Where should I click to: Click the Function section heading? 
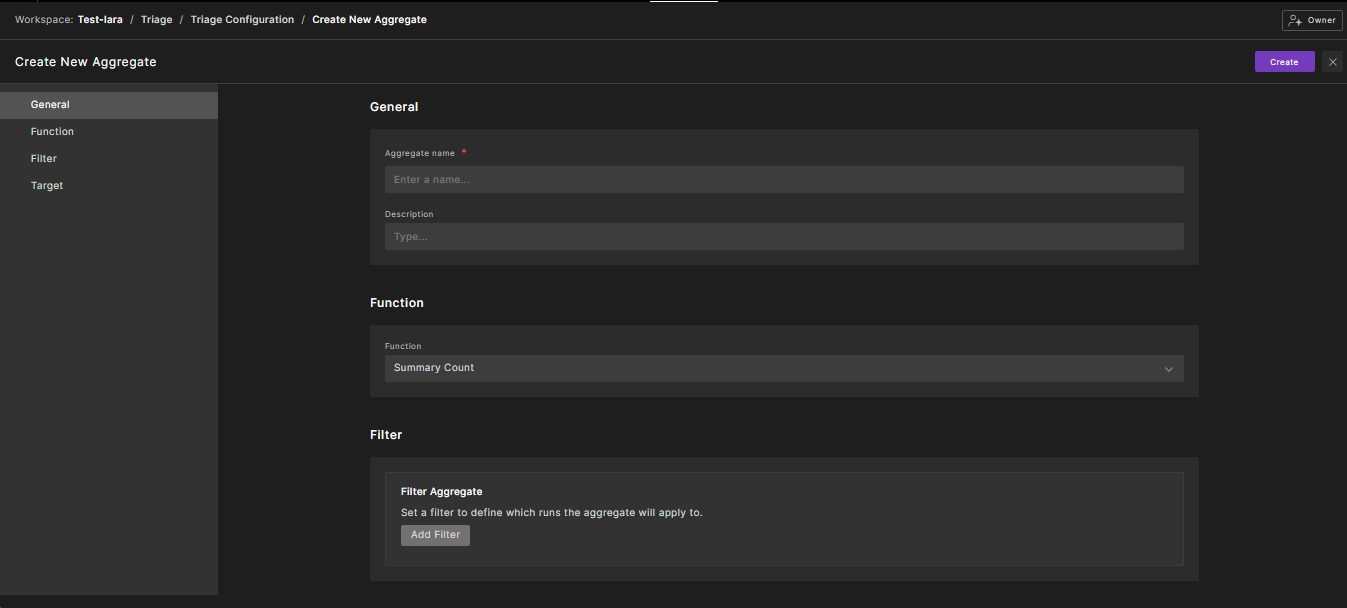[x=397, y=303]
